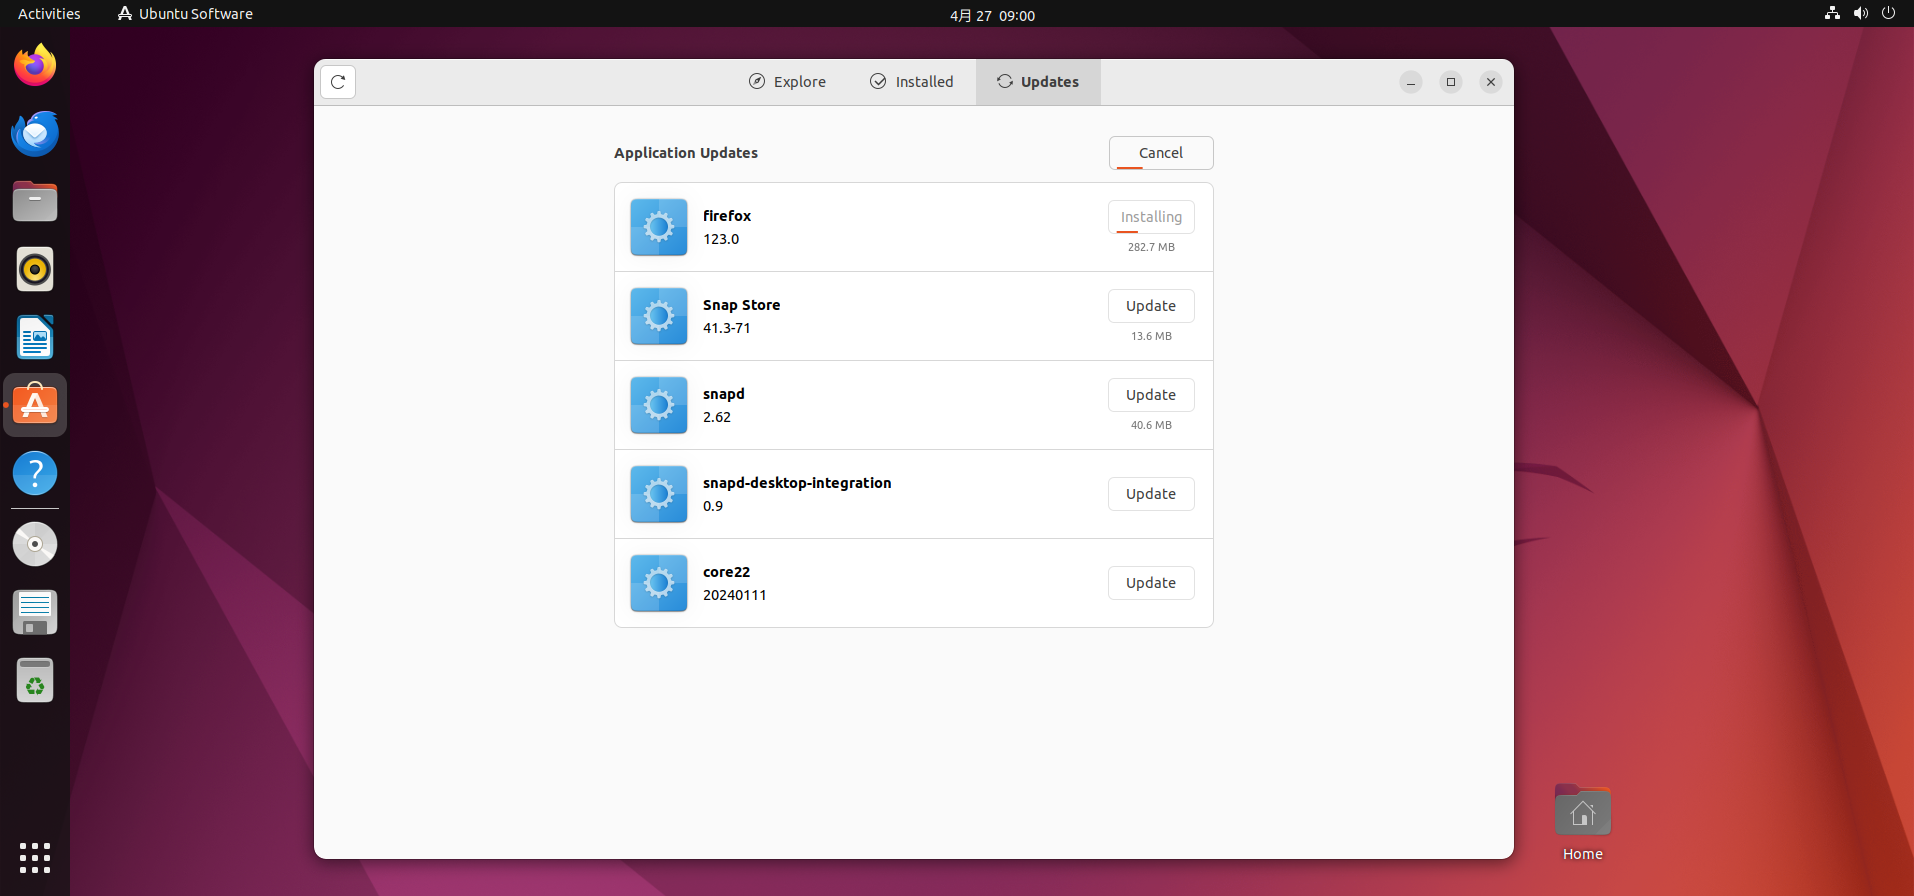
Task: Open the snapd app icon in list
Action: click(659, 405)
